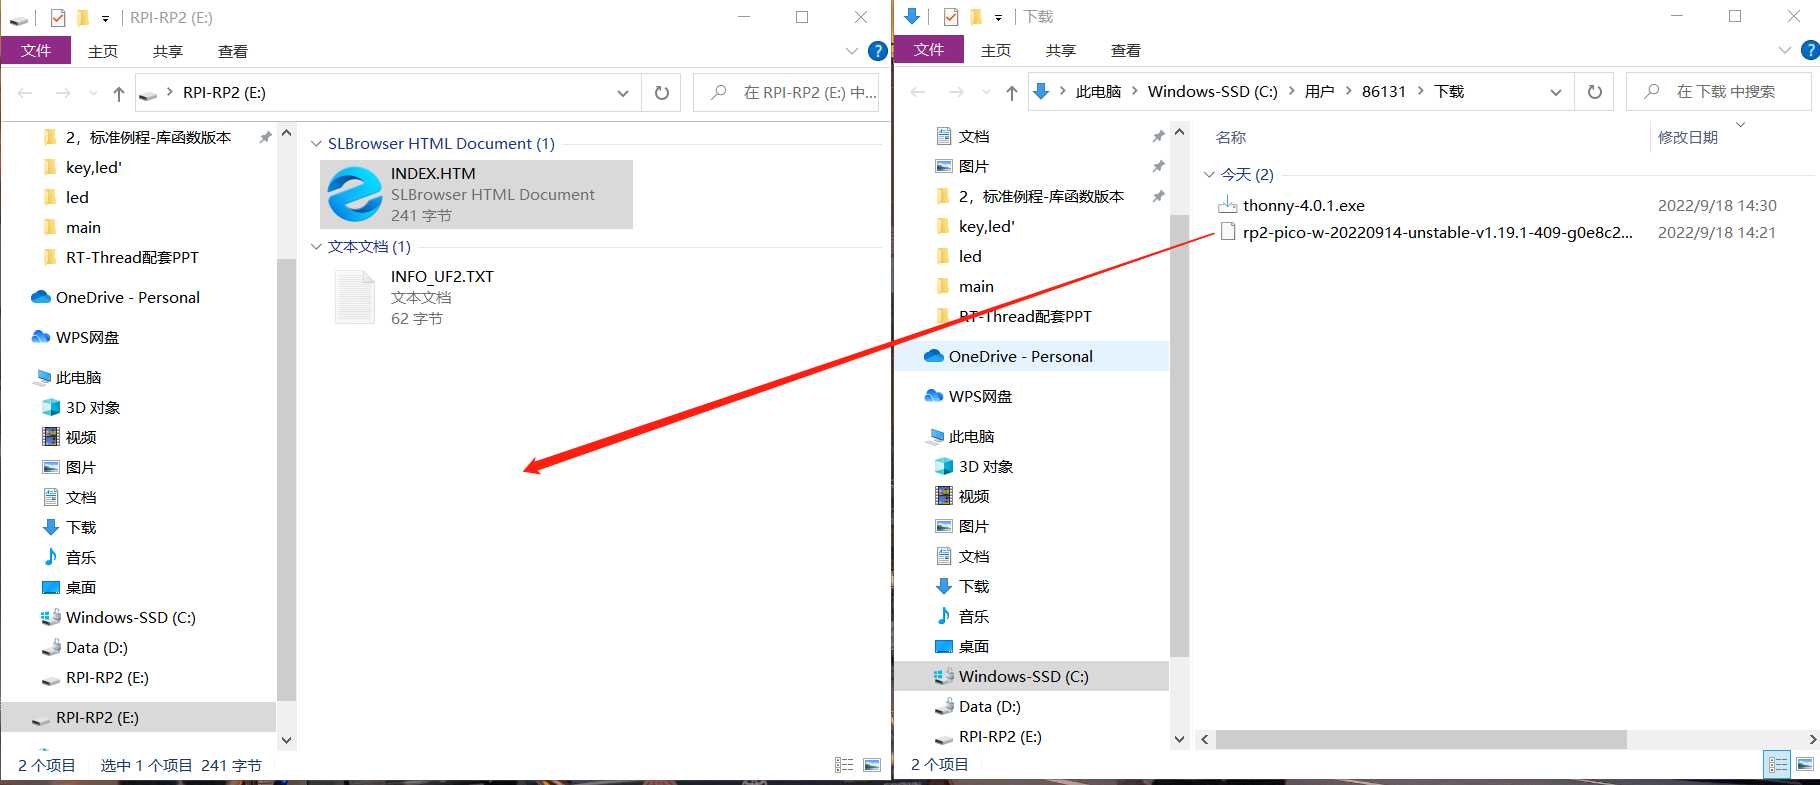Open 3D 对象 in left window sidebar
This screenshot has width=1820, height=785.
(x=92, y=407)
